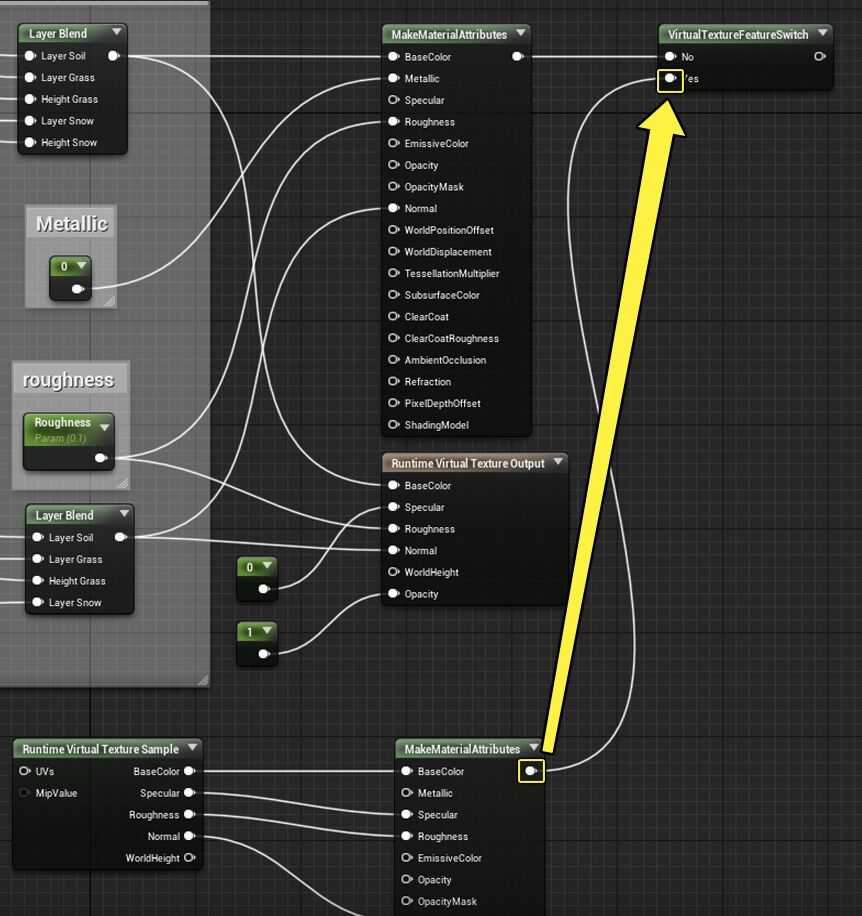Select the VirtualTextureFeatureSwitch node title bar
Viewport: 862px width, 916px height.
[x=738, y=35]
